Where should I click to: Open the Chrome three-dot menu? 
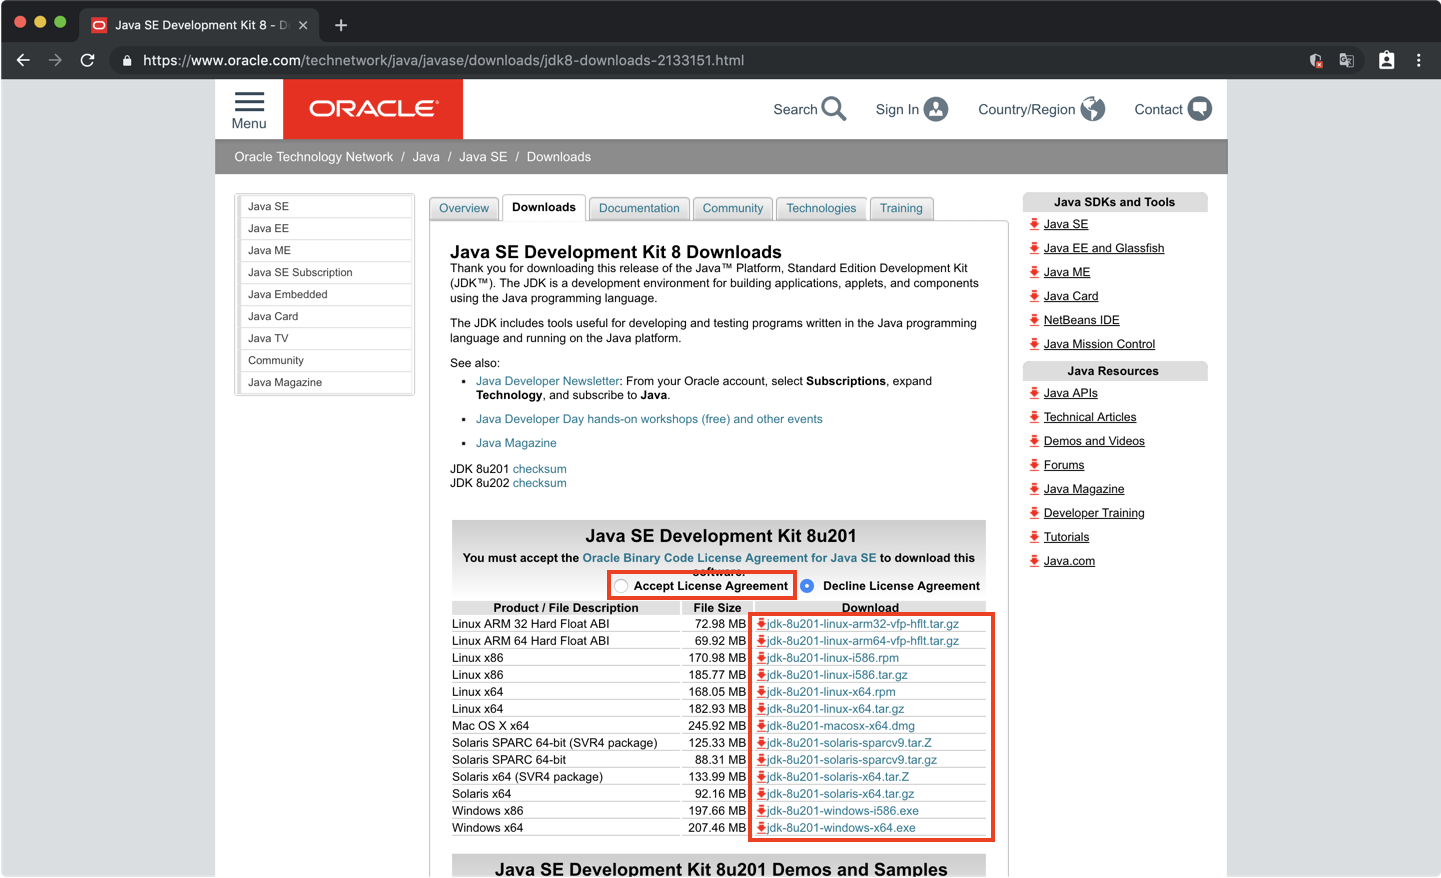click(1418, 60)
